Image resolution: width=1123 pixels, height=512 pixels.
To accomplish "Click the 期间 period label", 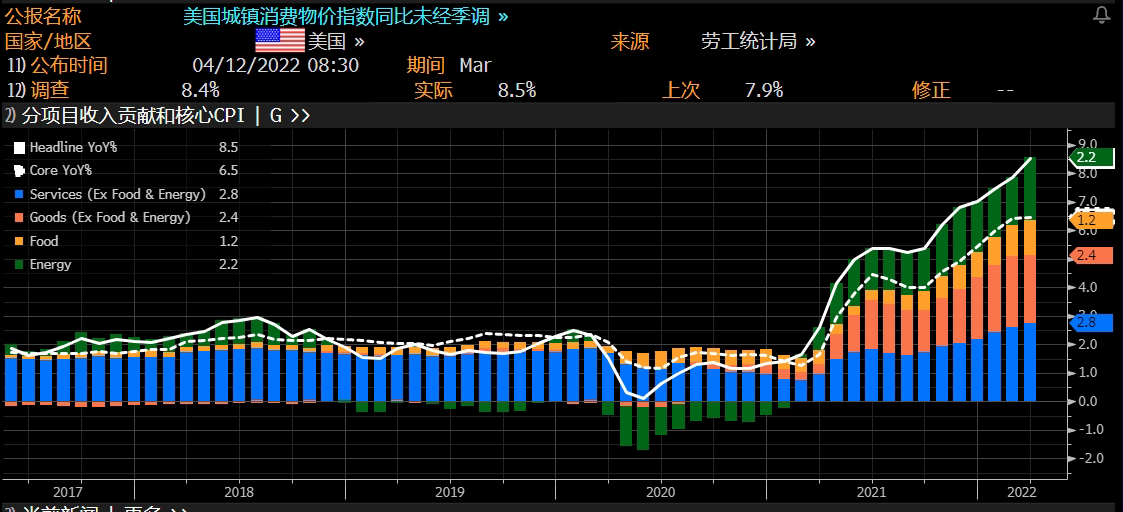I will (x=426, y=66).
